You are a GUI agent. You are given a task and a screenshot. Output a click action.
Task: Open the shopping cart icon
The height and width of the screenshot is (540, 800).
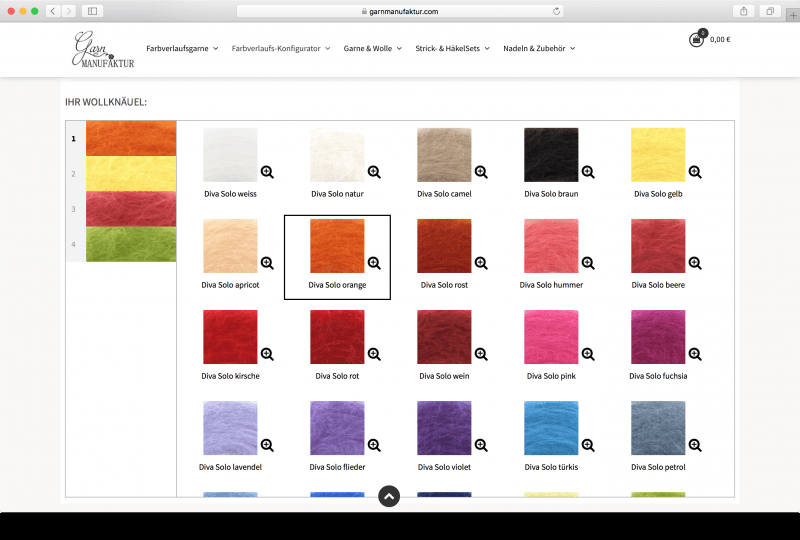(696, 39)
